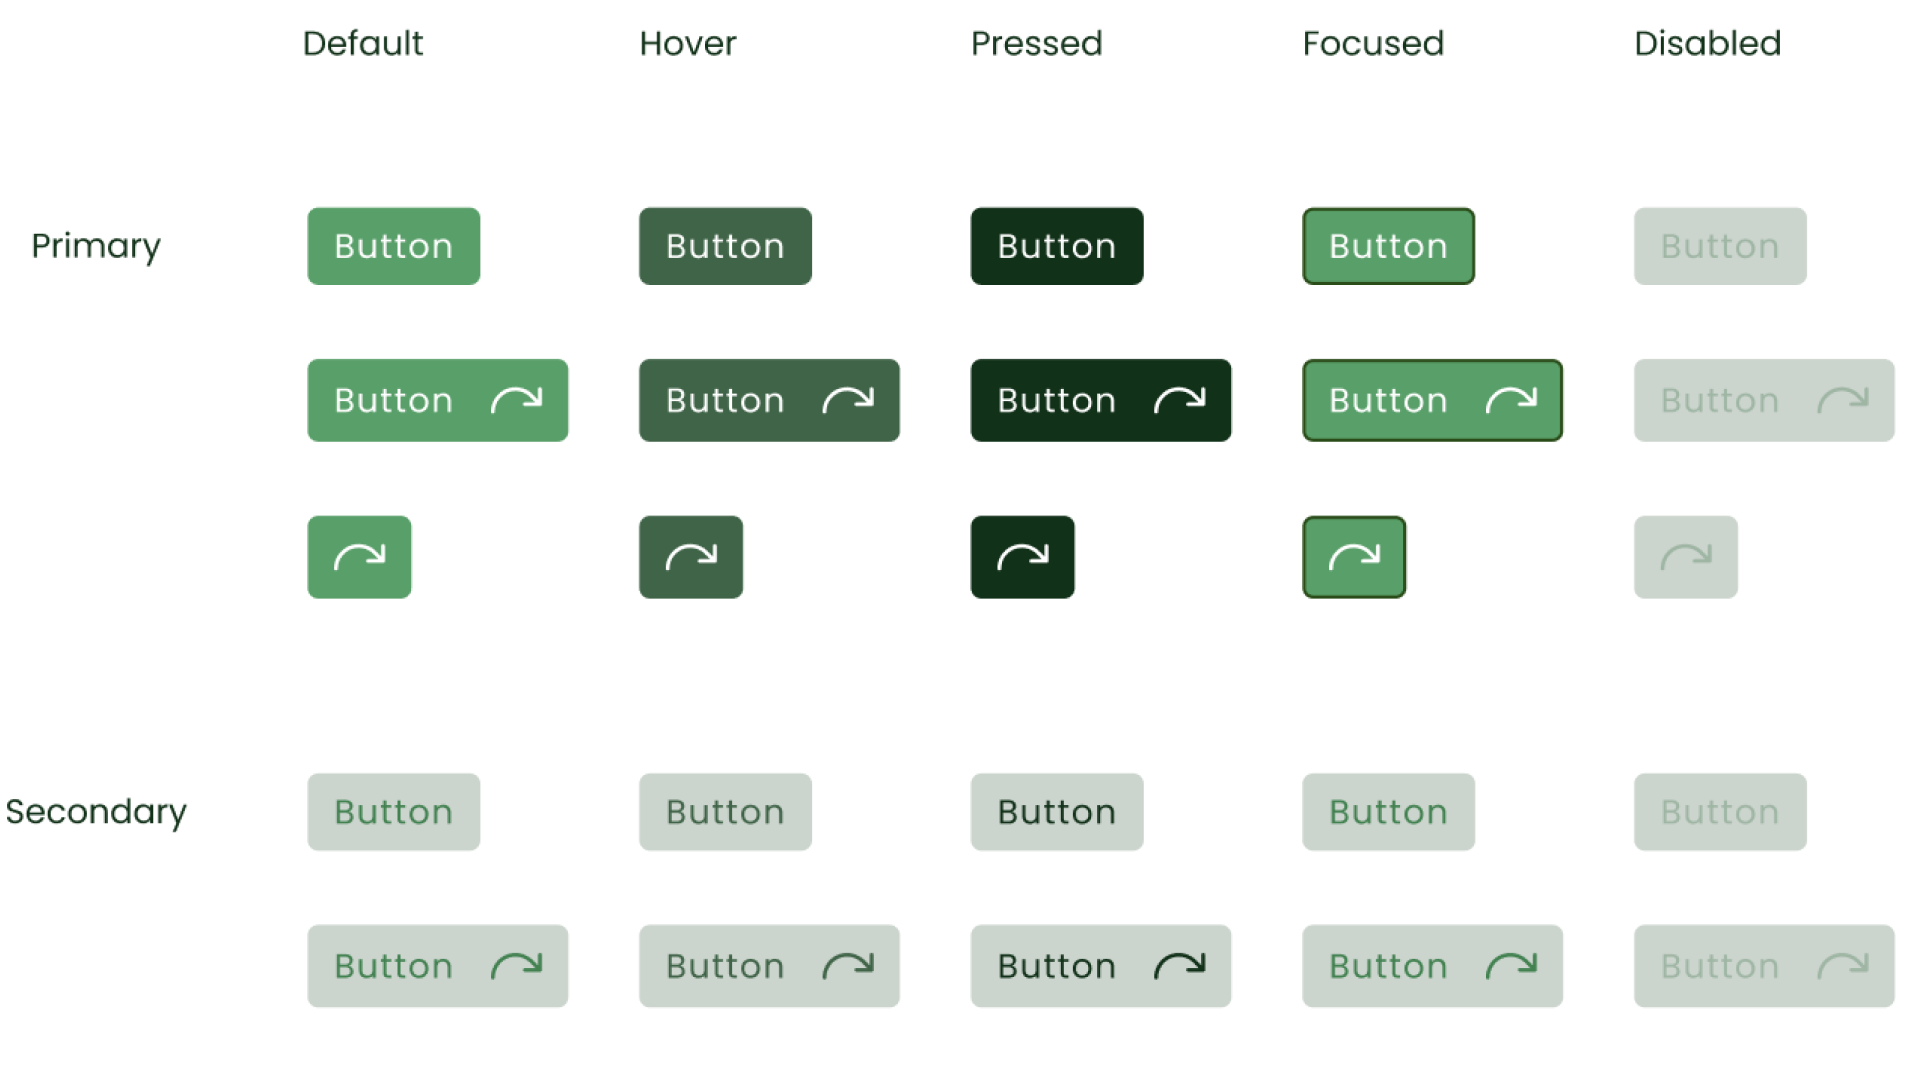
Task: Toggle the Primary Pressed button state
Action: point(1055,245)
